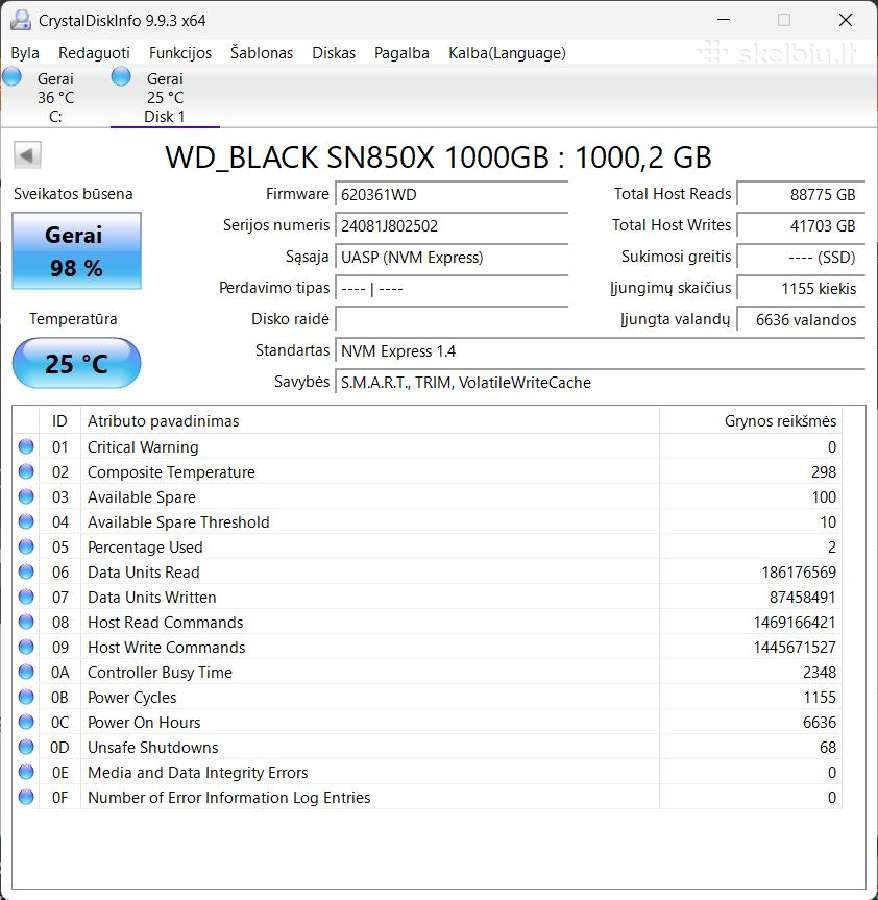Screen dimensions: 878x900
Task: Click the raw value 1469166421
Action: [794, 622]
